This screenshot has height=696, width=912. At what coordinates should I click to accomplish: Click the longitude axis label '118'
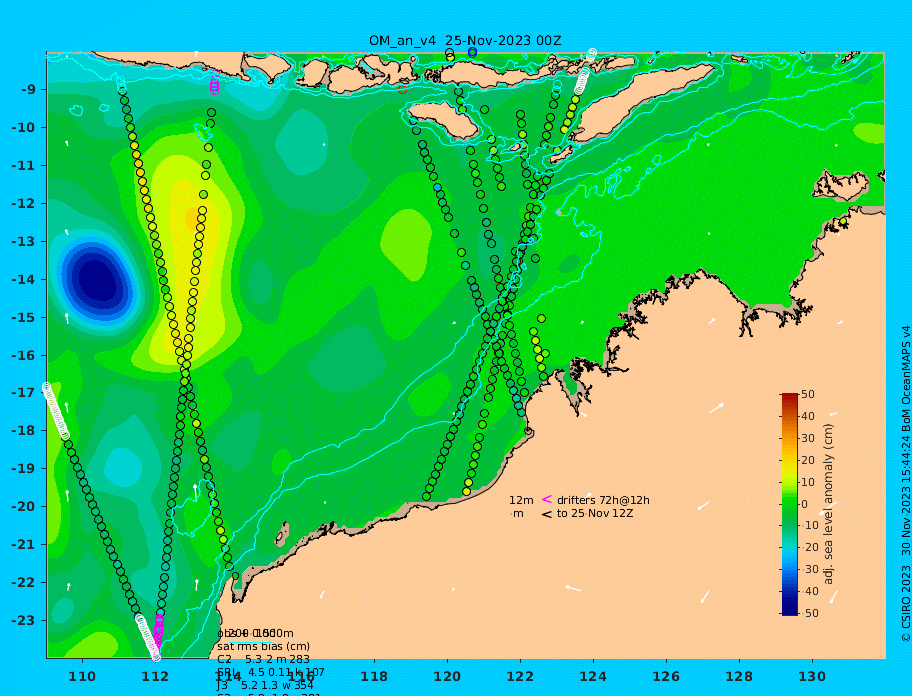(374, 677)
